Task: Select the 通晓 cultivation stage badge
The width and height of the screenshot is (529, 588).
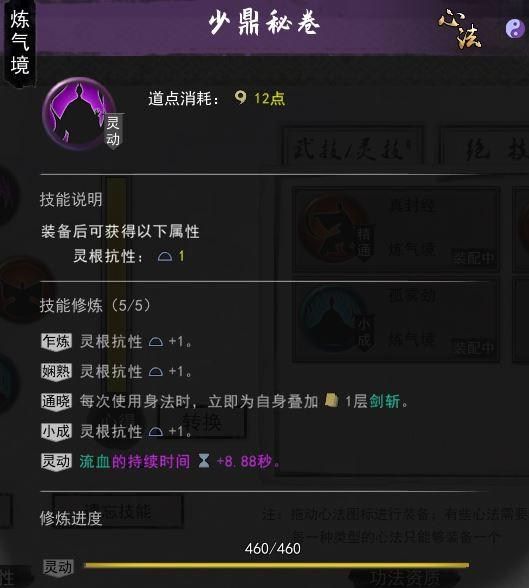Action: [x=56, y=402]
